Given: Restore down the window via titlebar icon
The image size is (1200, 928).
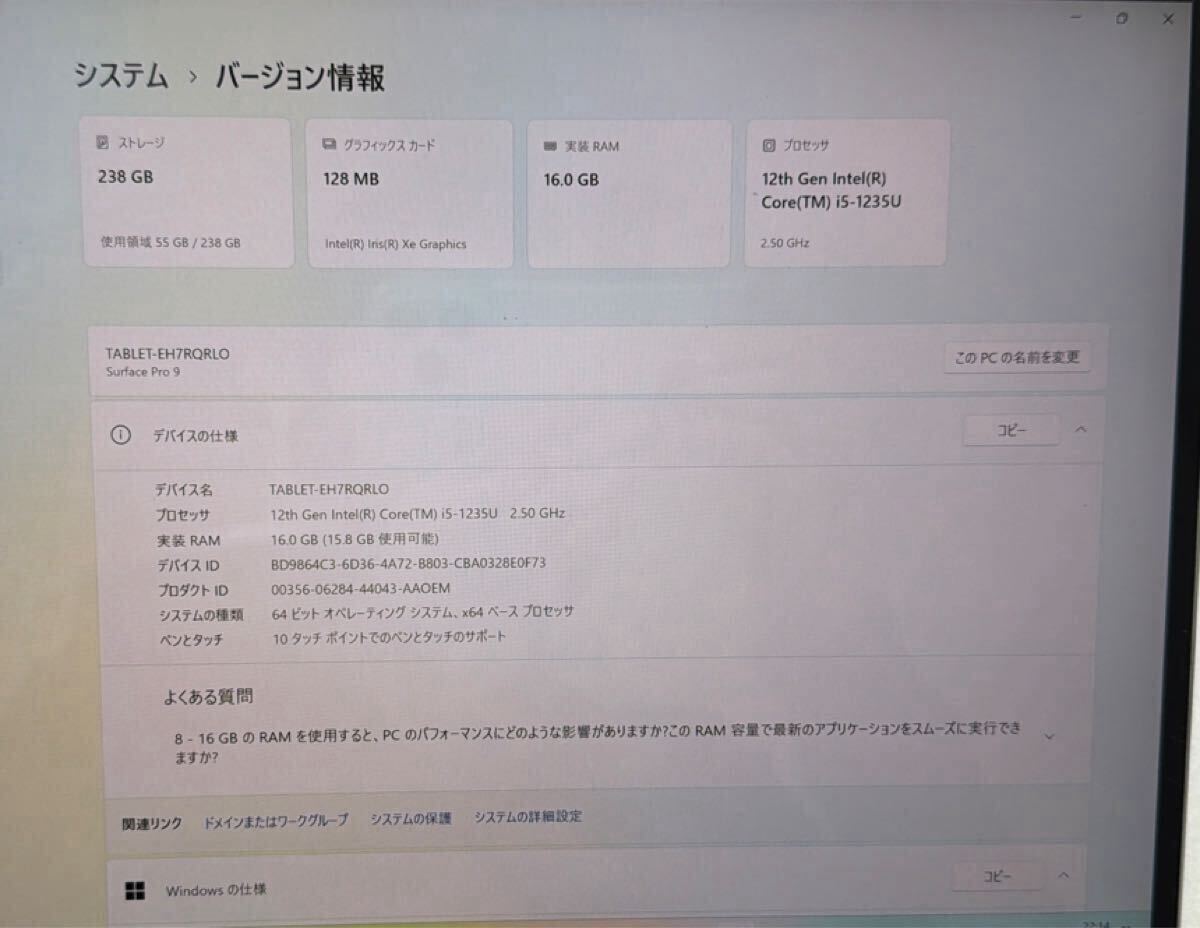Looking at the screenshot, I should click(x=1122, y=18).
